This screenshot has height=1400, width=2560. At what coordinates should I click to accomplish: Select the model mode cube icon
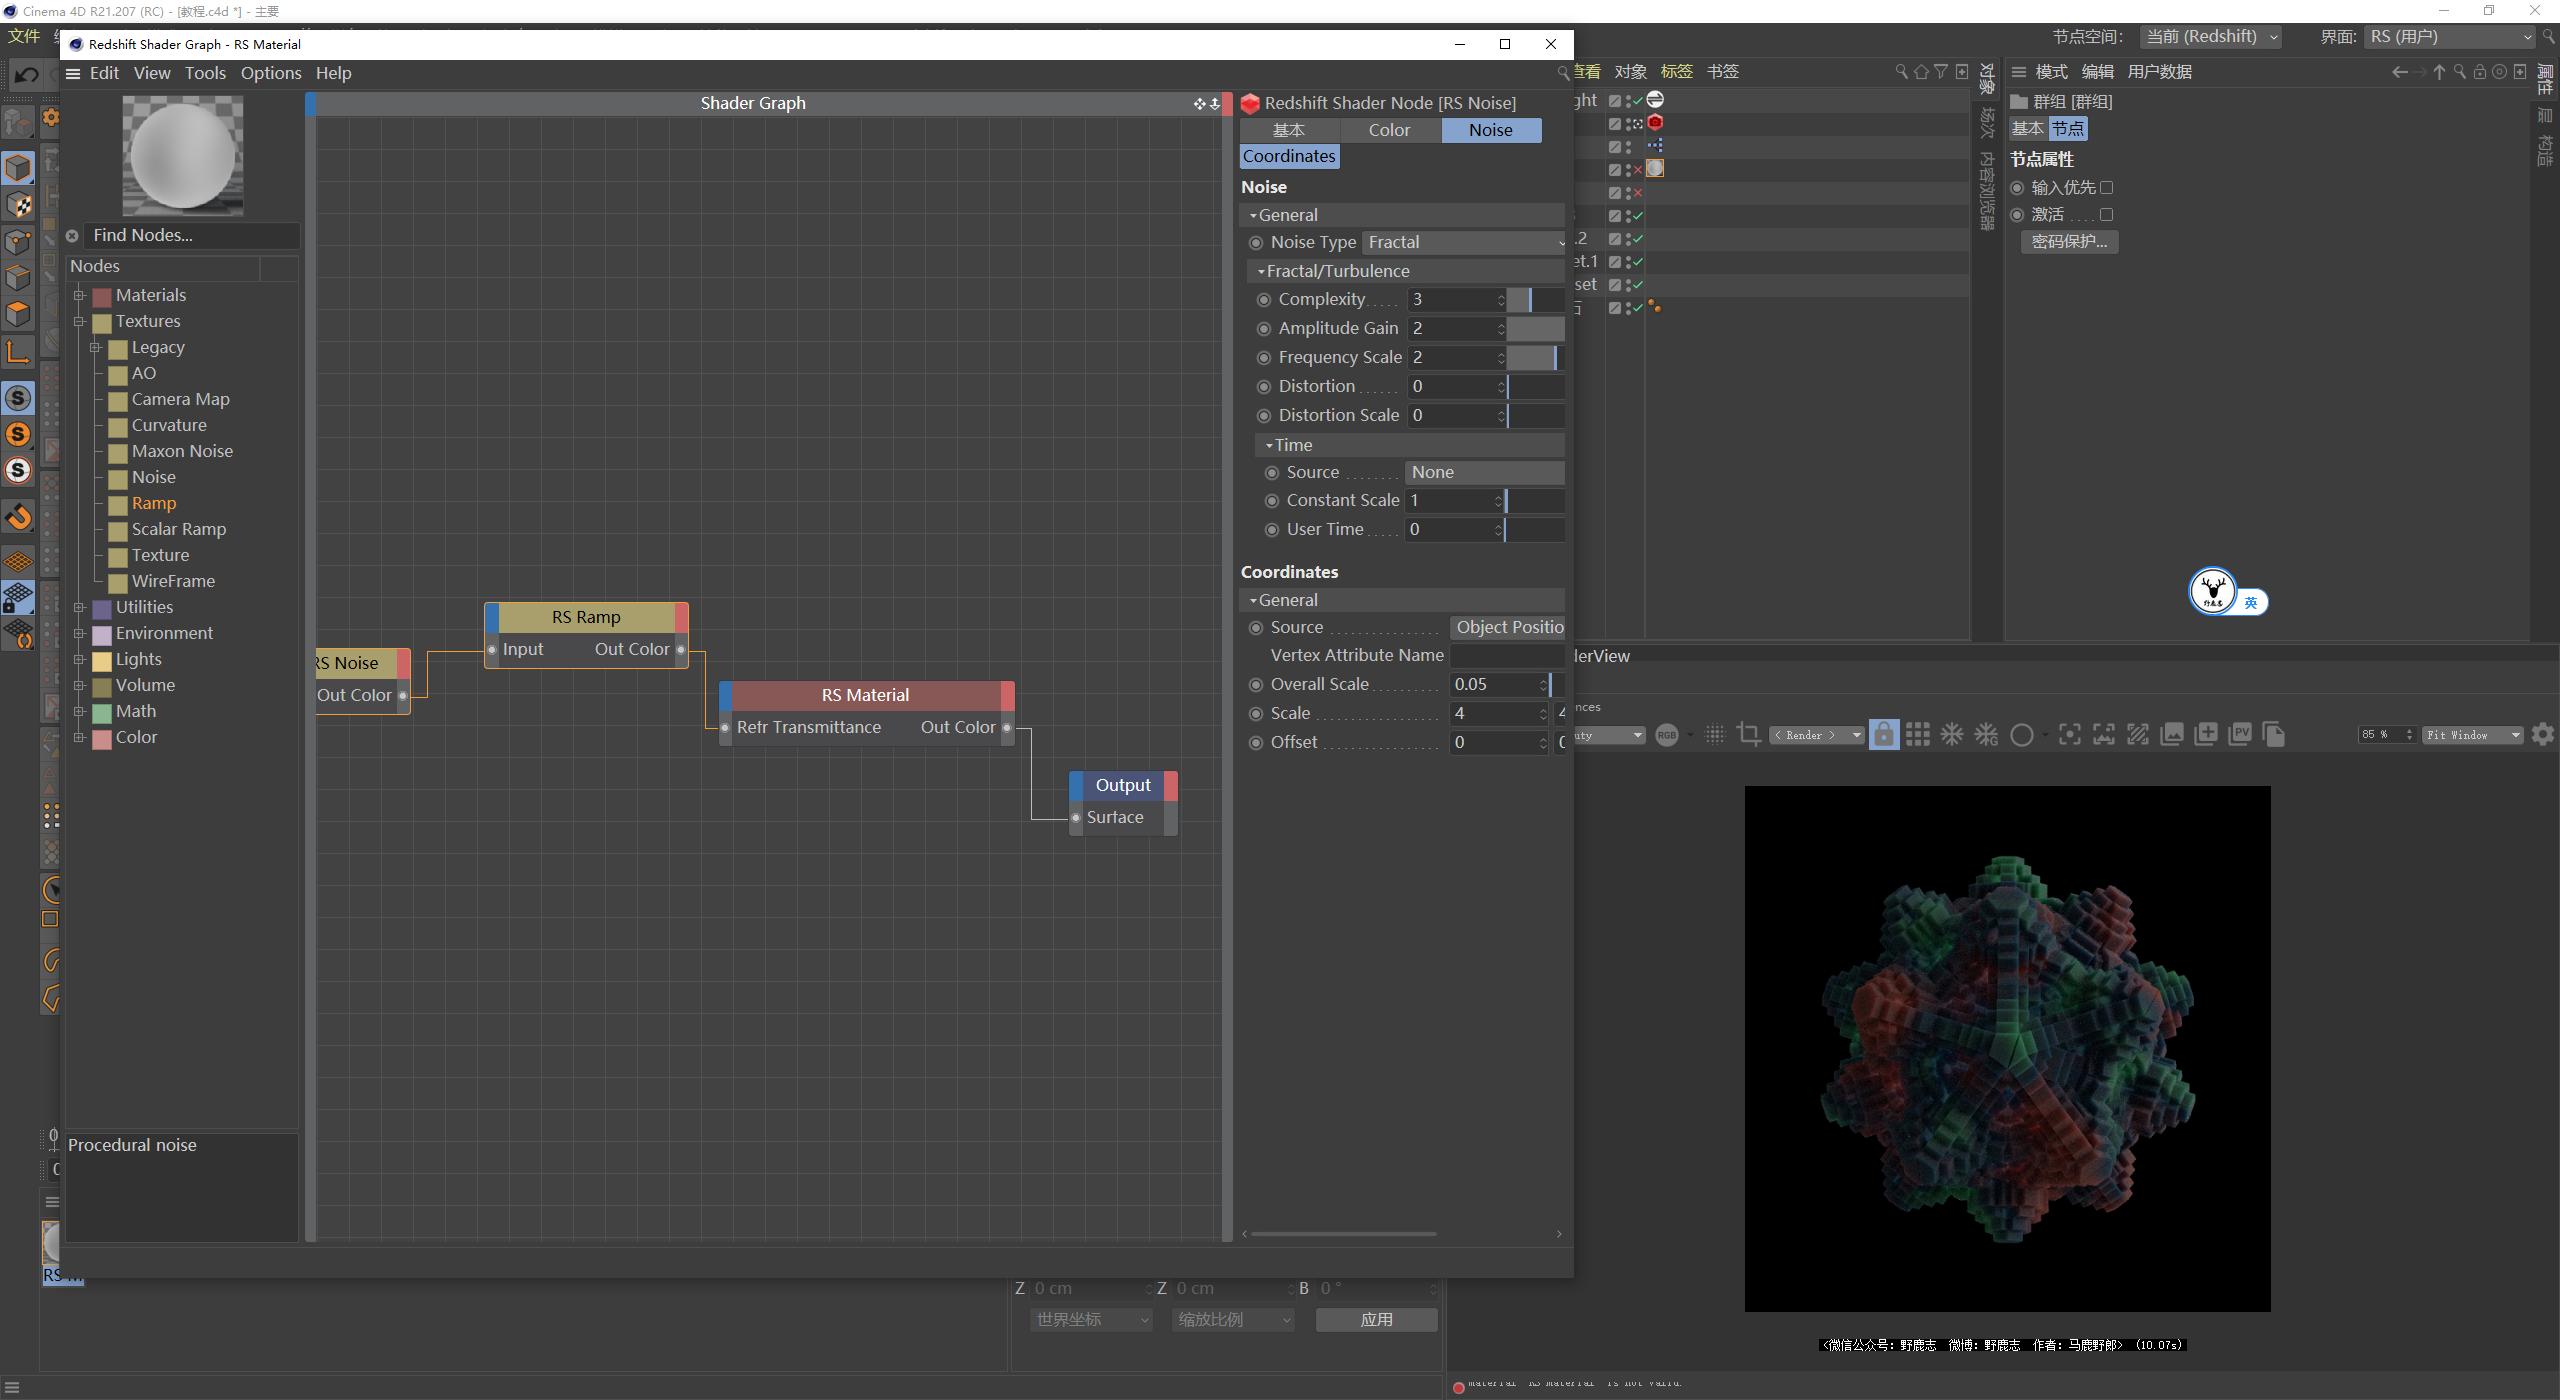point(20,167)
